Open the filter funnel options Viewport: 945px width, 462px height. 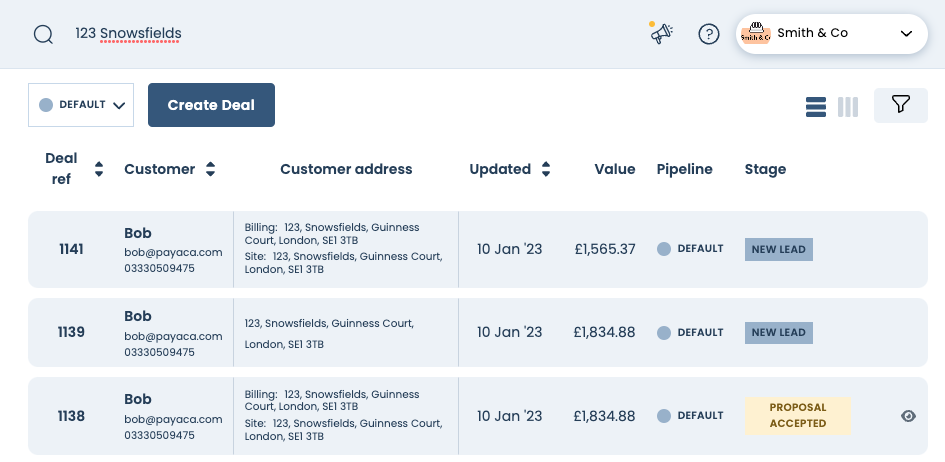click(x=900, y=105)
